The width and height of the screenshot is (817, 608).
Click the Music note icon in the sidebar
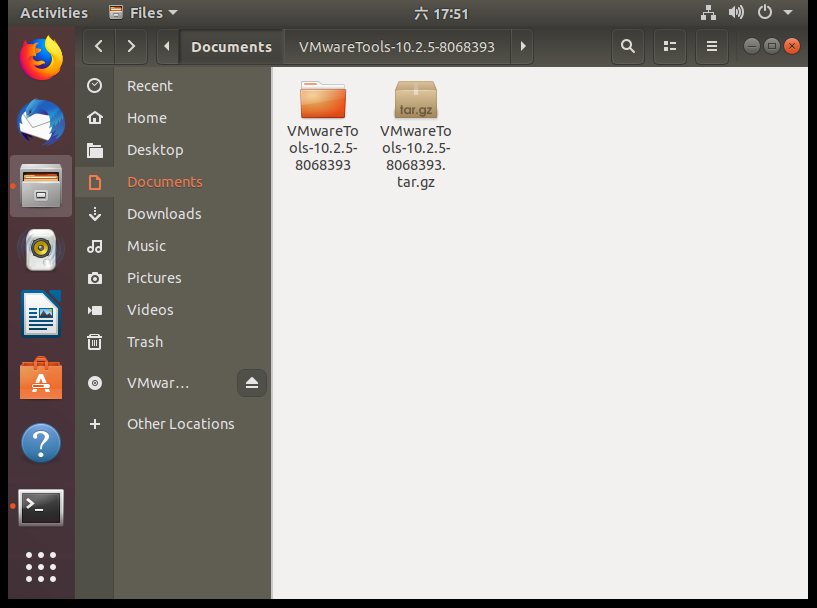(95, 246)
